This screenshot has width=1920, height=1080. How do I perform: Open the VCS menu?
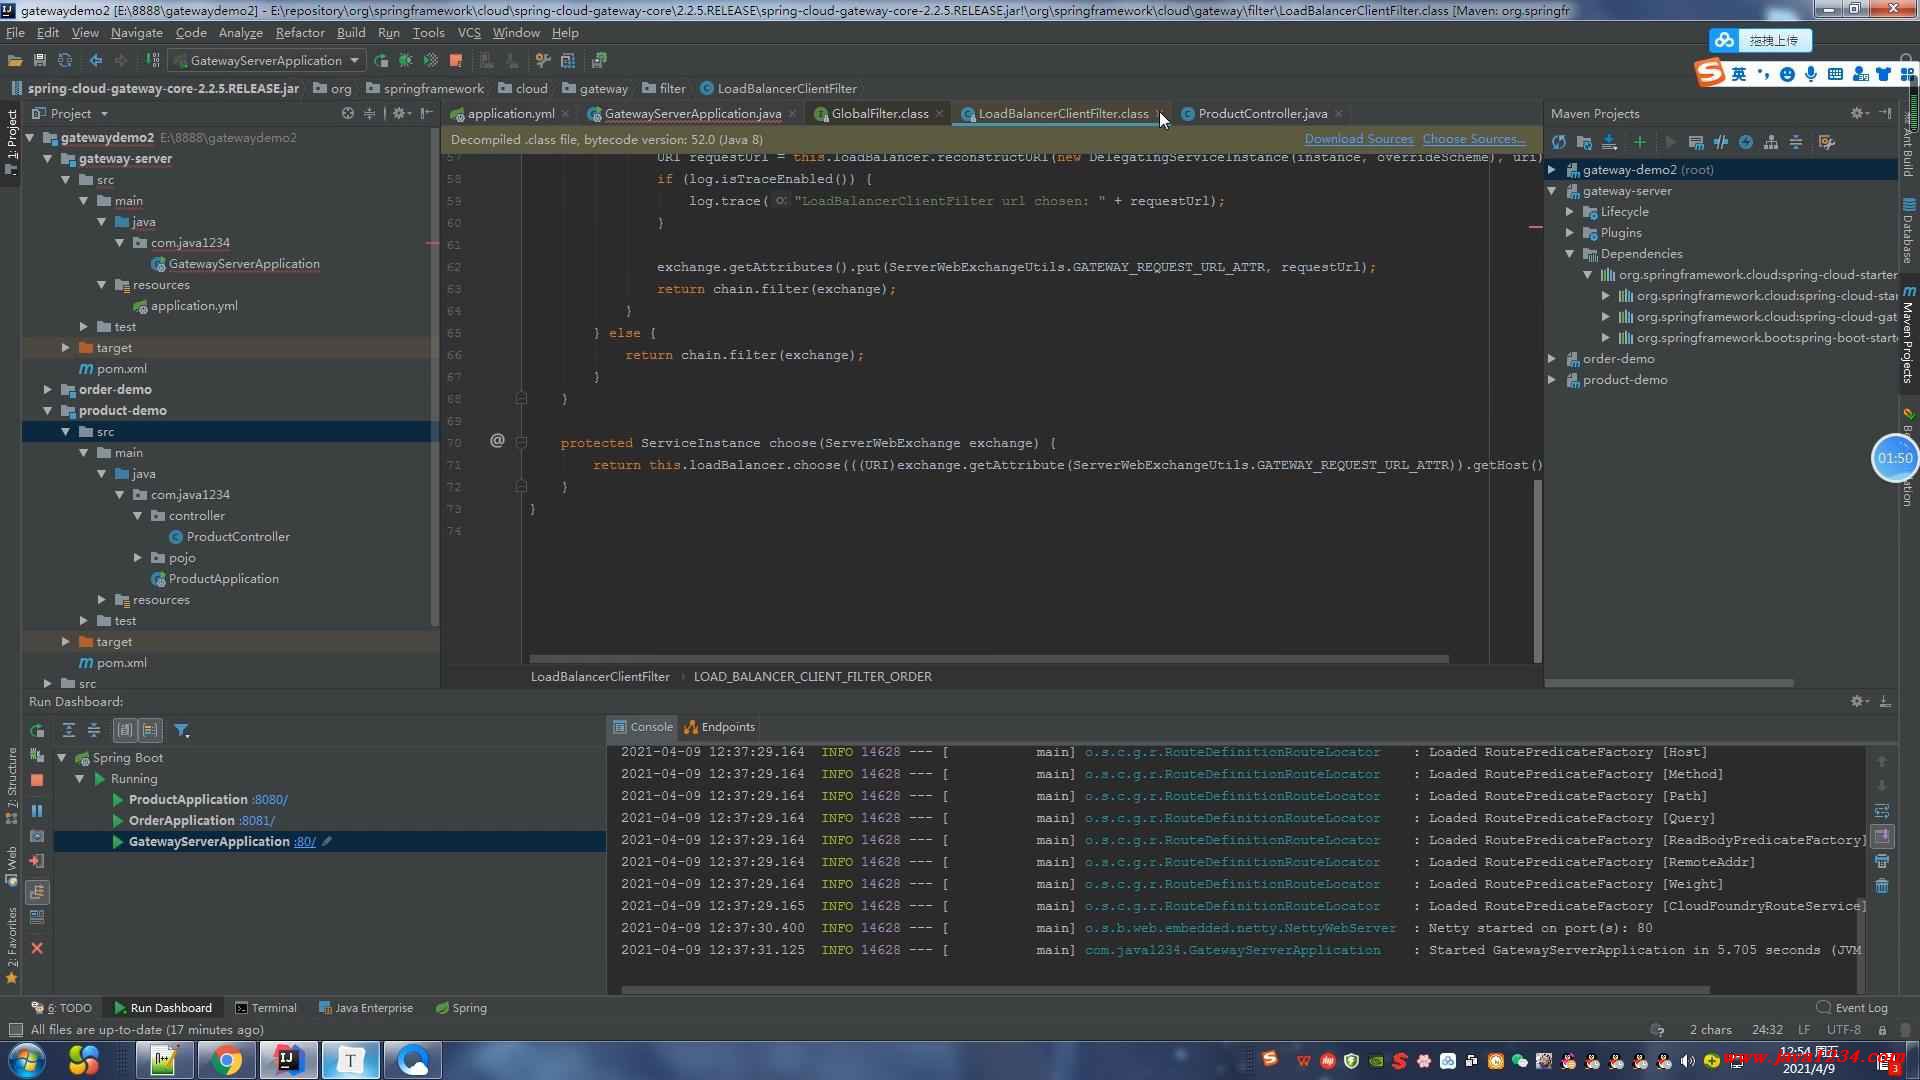tap(469, 32)
